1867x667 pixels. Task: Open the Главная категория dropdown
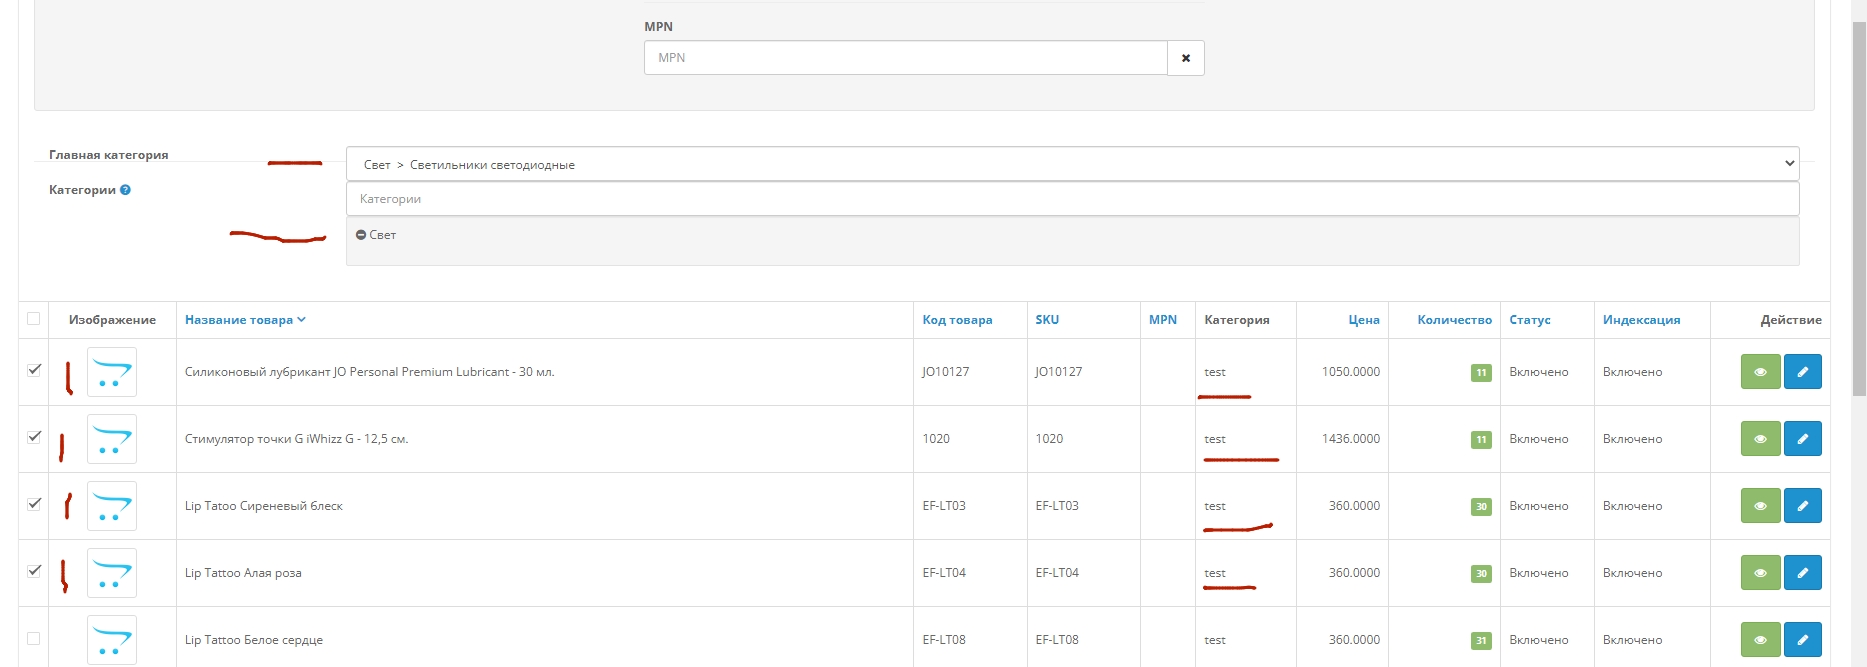(x=1071, y=164)
